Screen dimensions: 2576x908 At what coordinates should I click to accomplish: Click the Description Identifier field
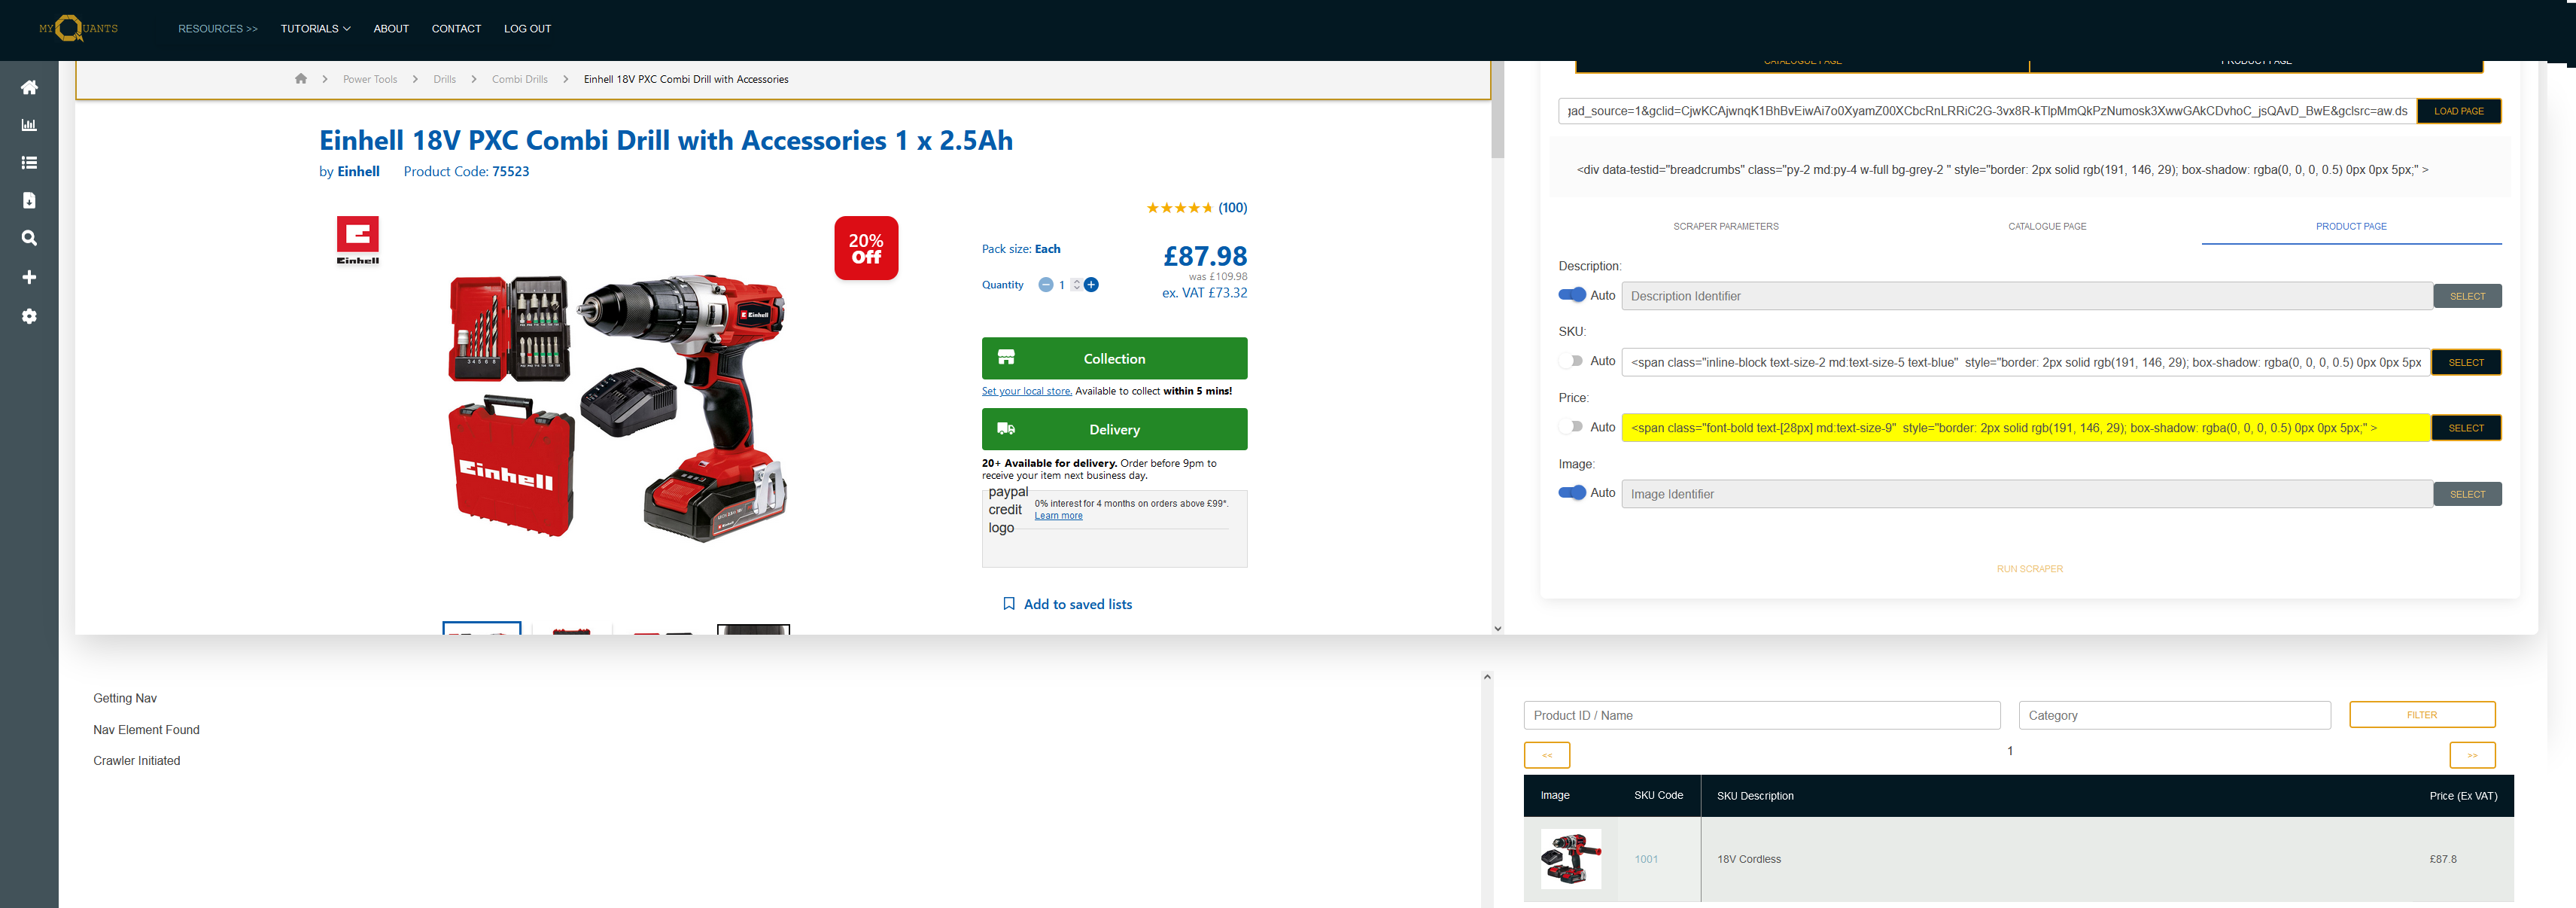(2027, 296)
